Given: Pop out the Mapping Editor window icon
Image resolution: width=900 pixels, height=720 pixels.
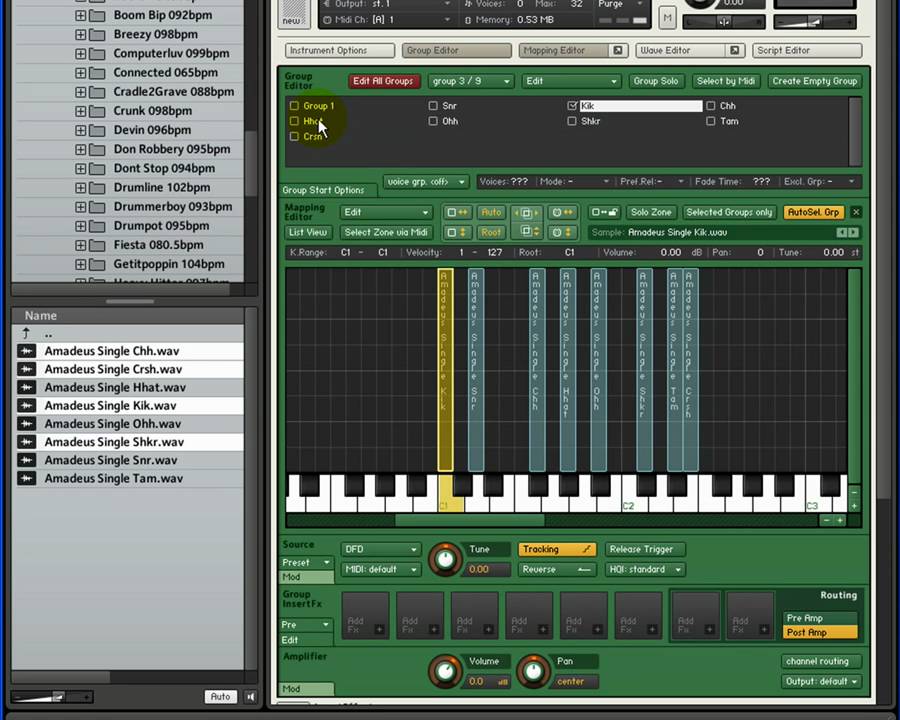Looking at the screenshot, I should [x=618, y=51].
